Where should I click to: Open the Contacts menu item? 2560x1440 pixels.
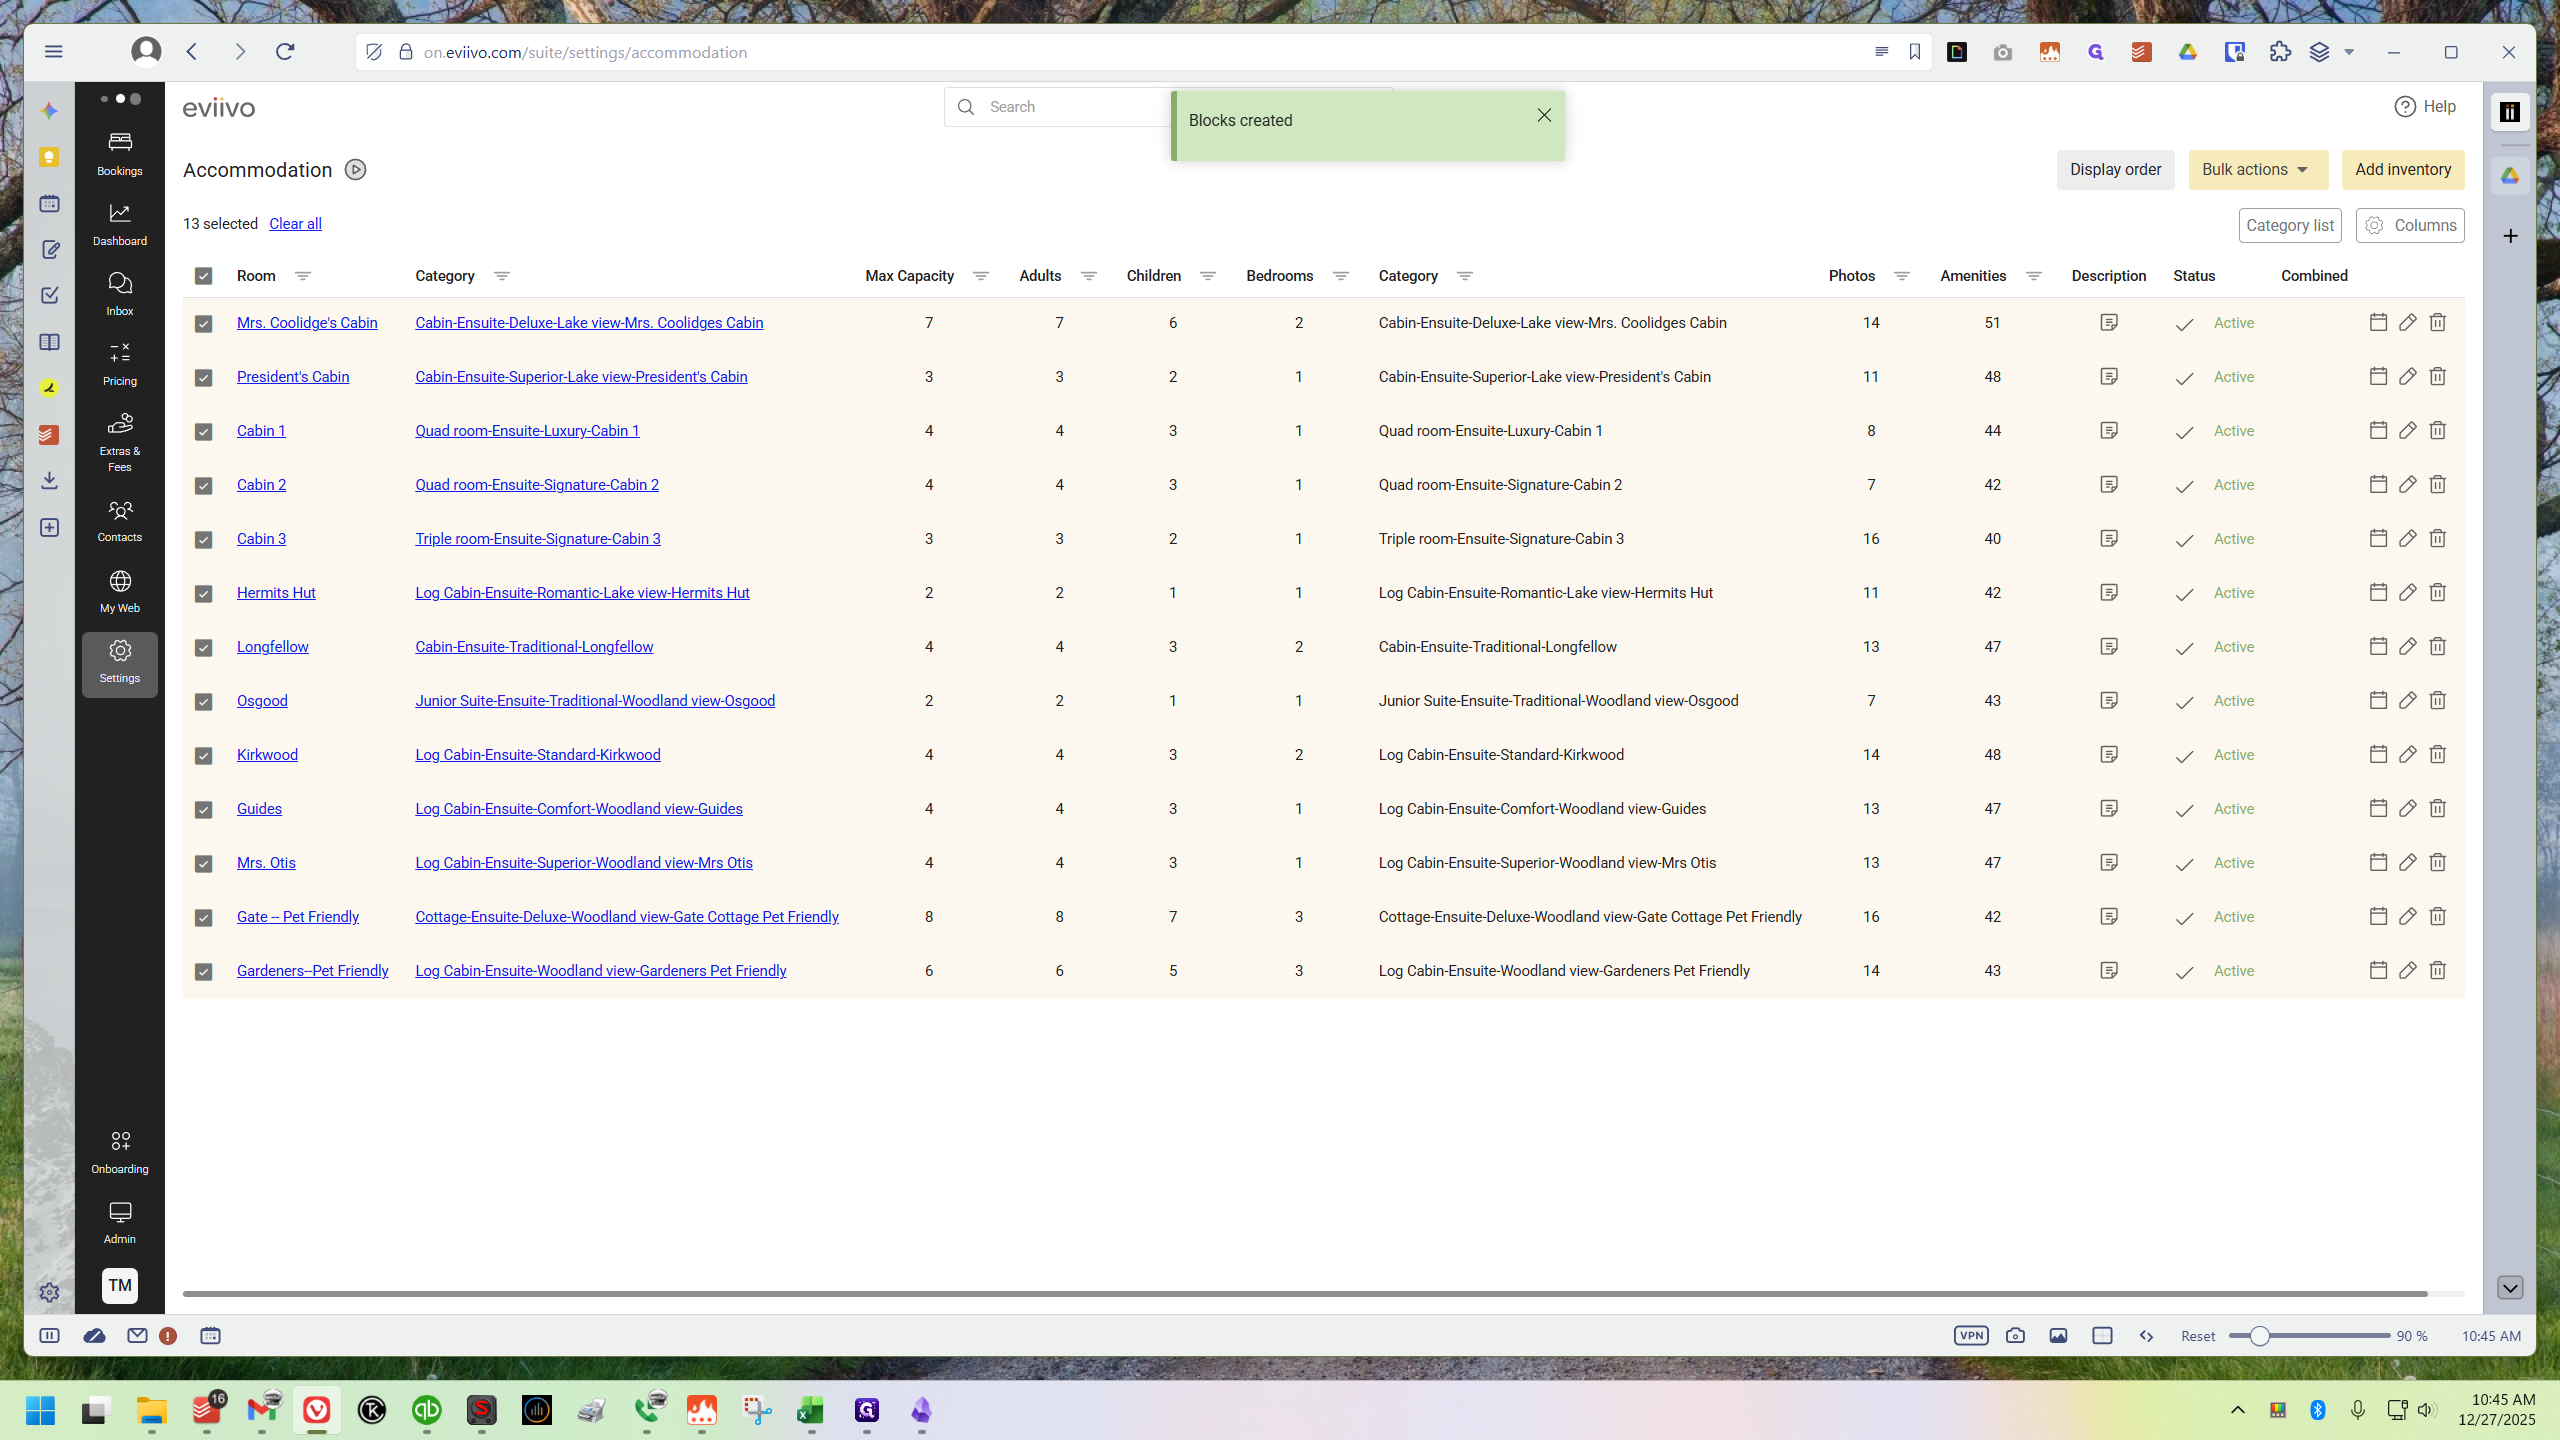point(119,521)
